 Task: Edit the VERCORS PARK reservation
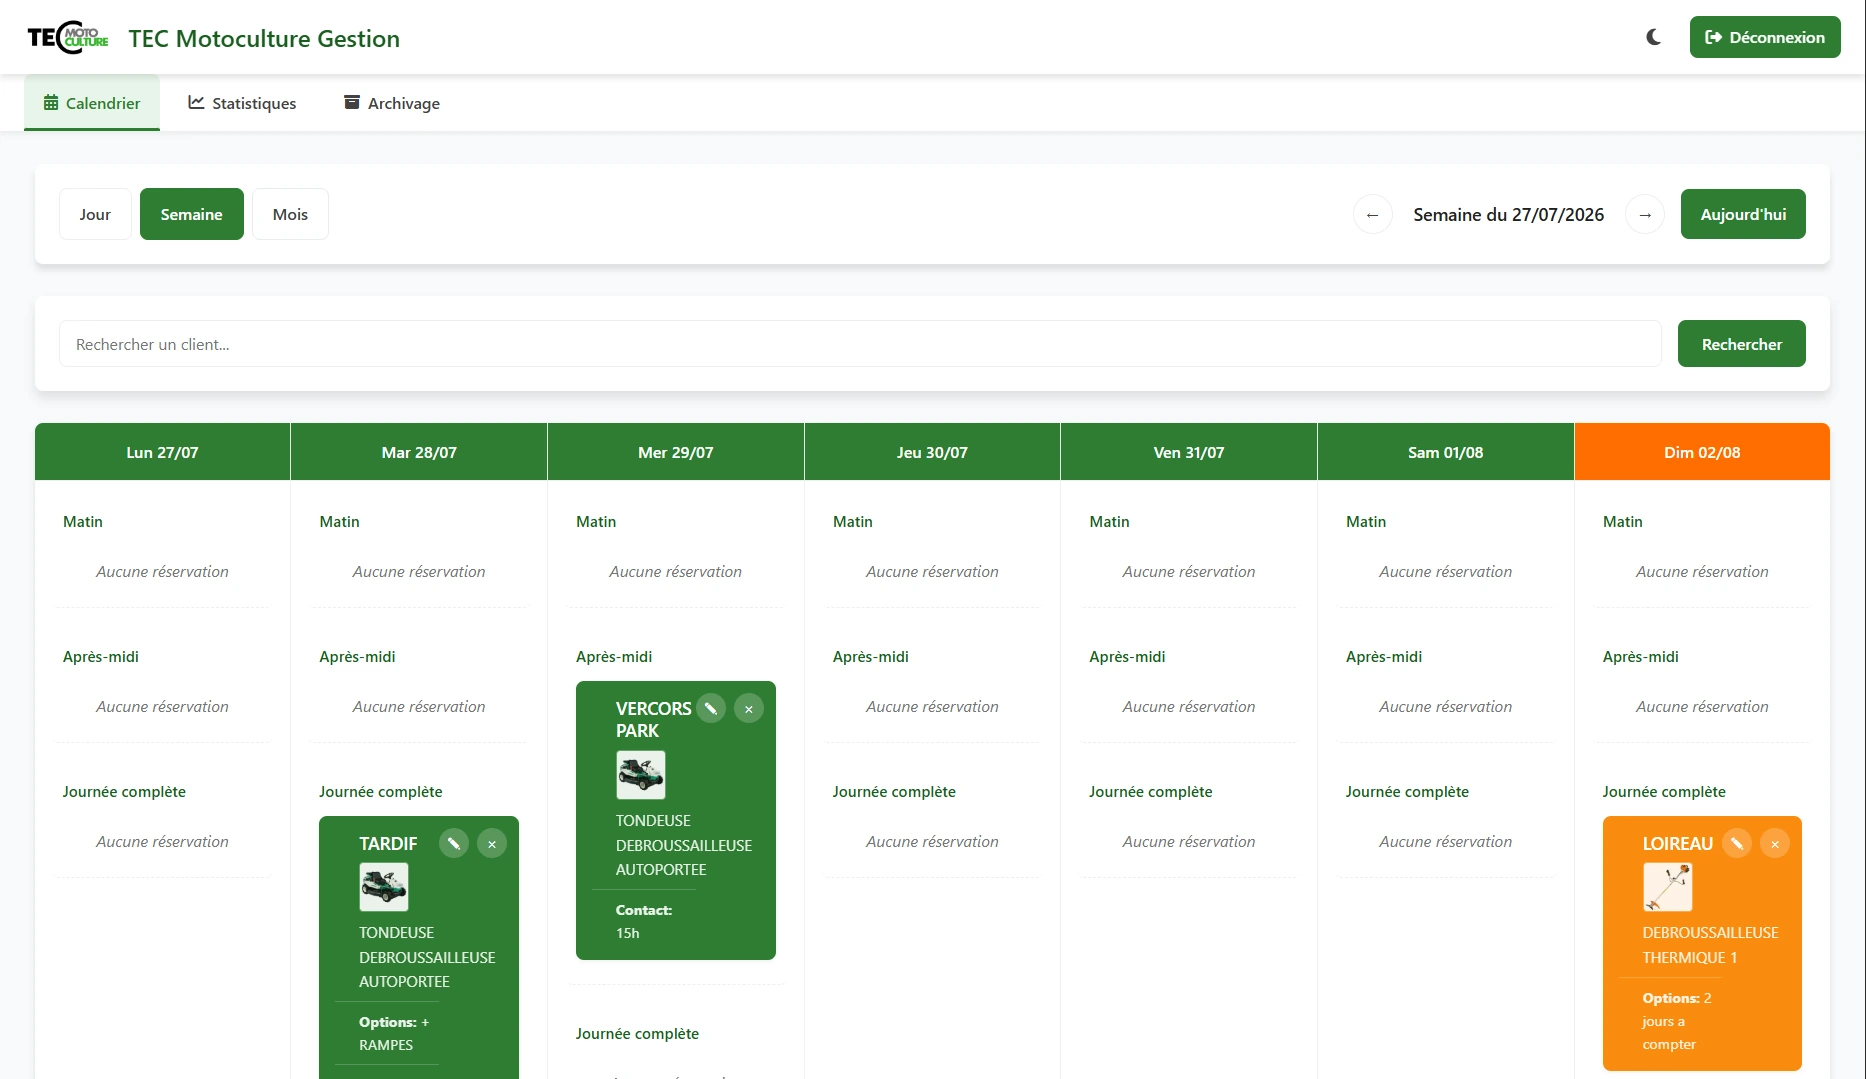(711, 709)
